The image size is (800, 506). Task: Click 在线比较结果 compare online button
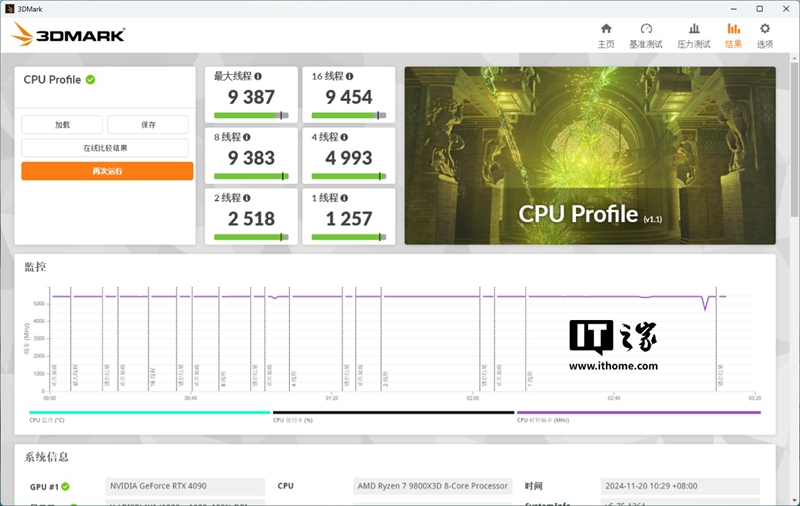coord(105,148)
